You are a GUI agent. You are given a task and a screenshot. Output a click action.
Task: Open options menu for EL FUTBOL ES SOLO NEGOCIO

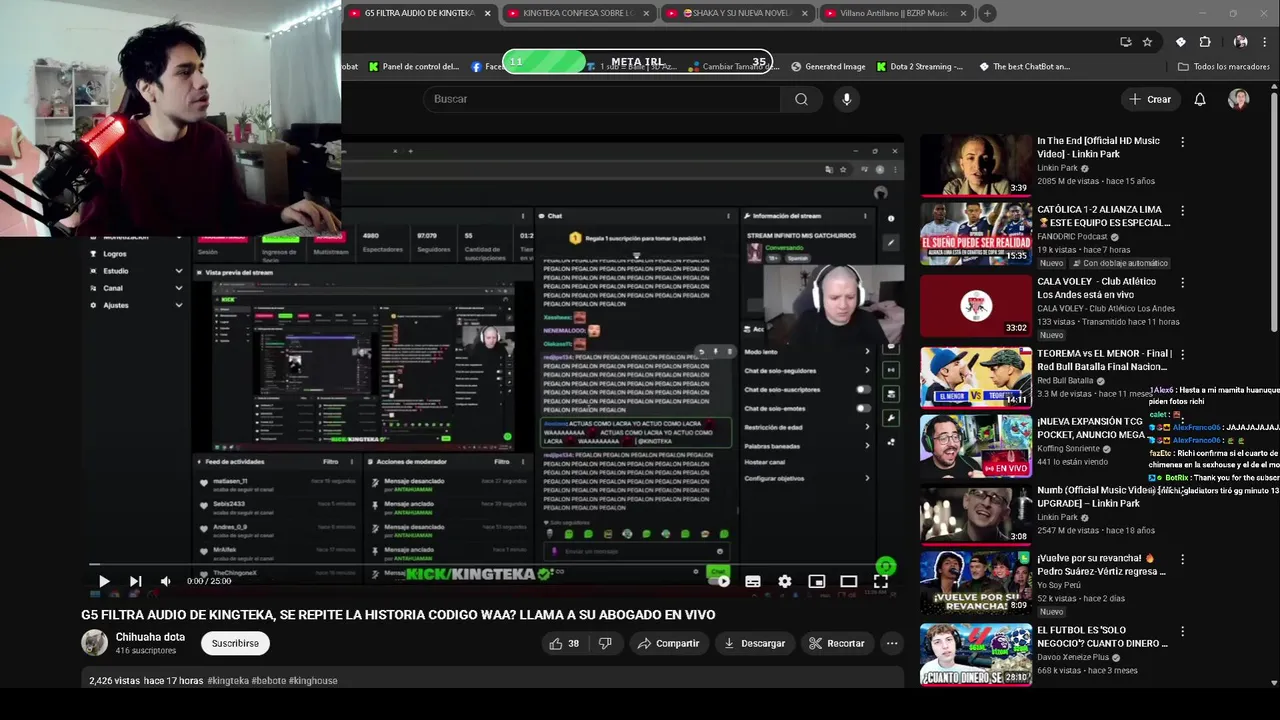click(x=1182, y=632)
